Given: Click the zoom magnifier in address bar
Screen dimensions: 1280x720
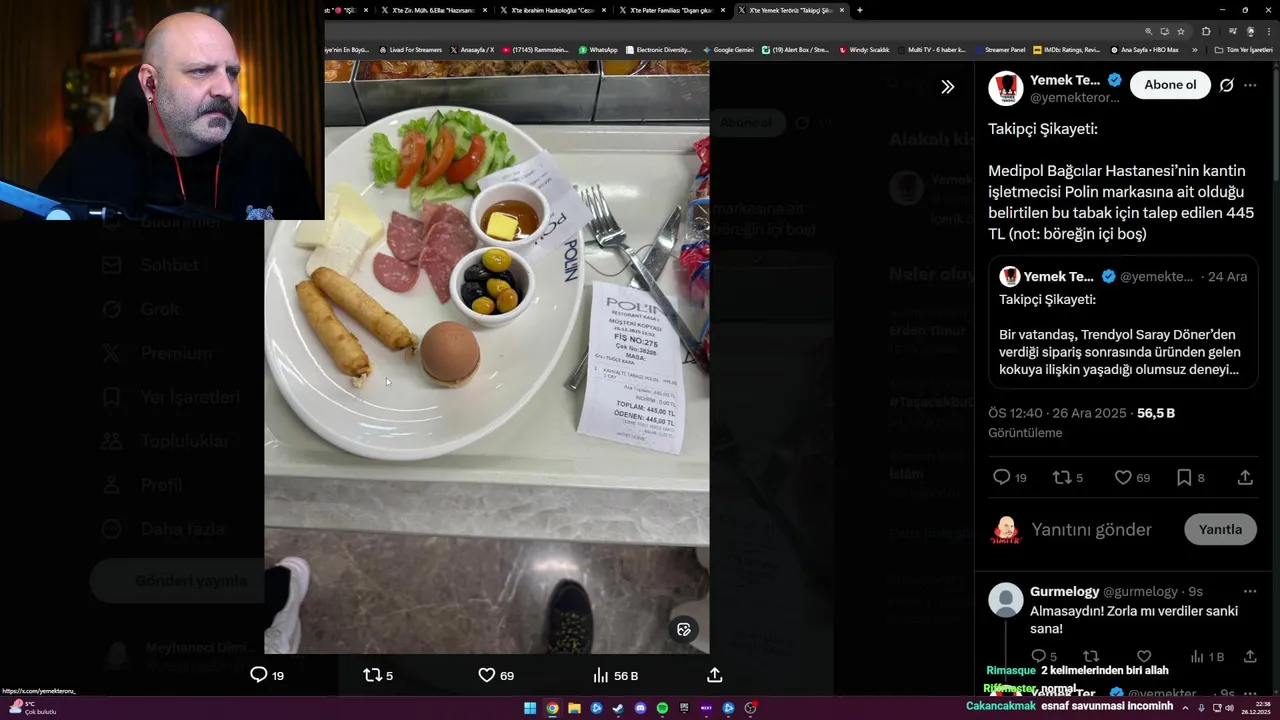Looking at the screenshot, I should 1148,31.
